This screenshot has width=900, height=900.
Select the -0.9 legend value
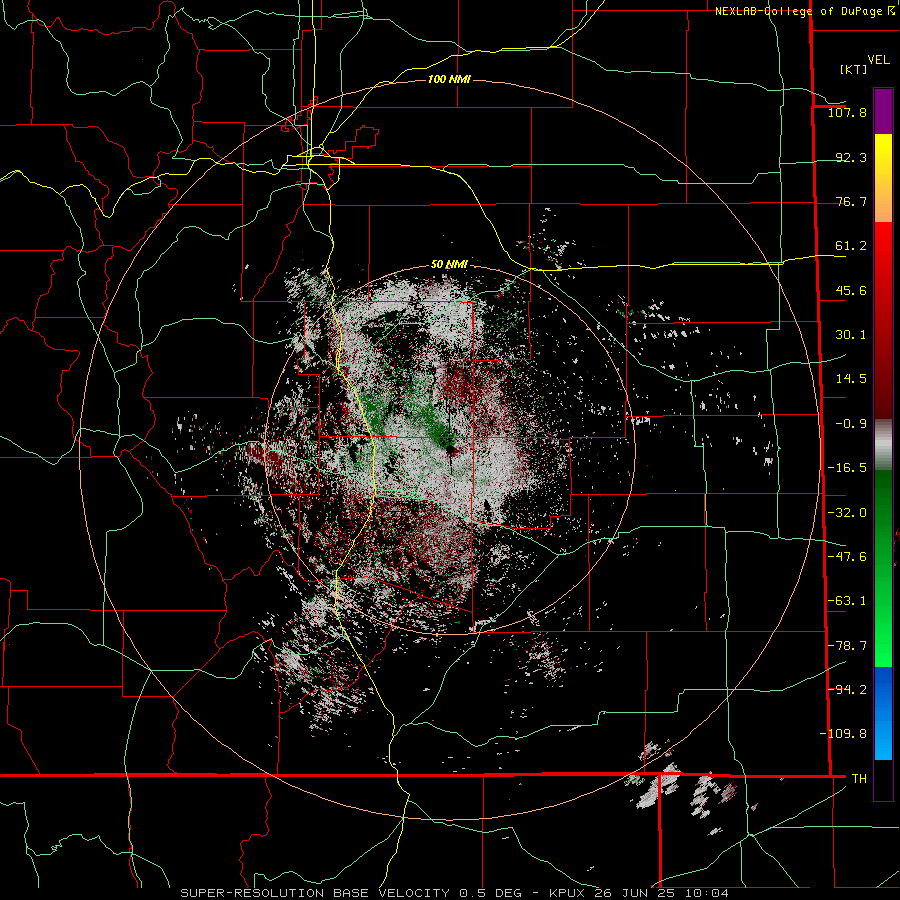[851, 424]
